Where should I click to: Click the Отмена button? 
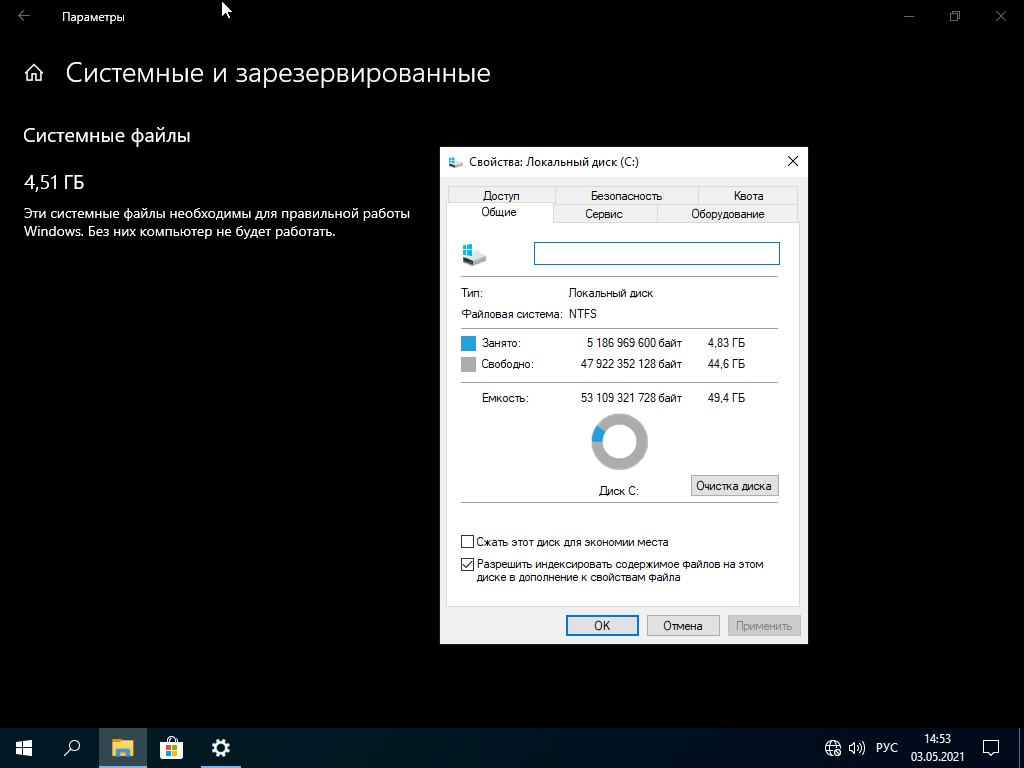click(x=683, y=626)
